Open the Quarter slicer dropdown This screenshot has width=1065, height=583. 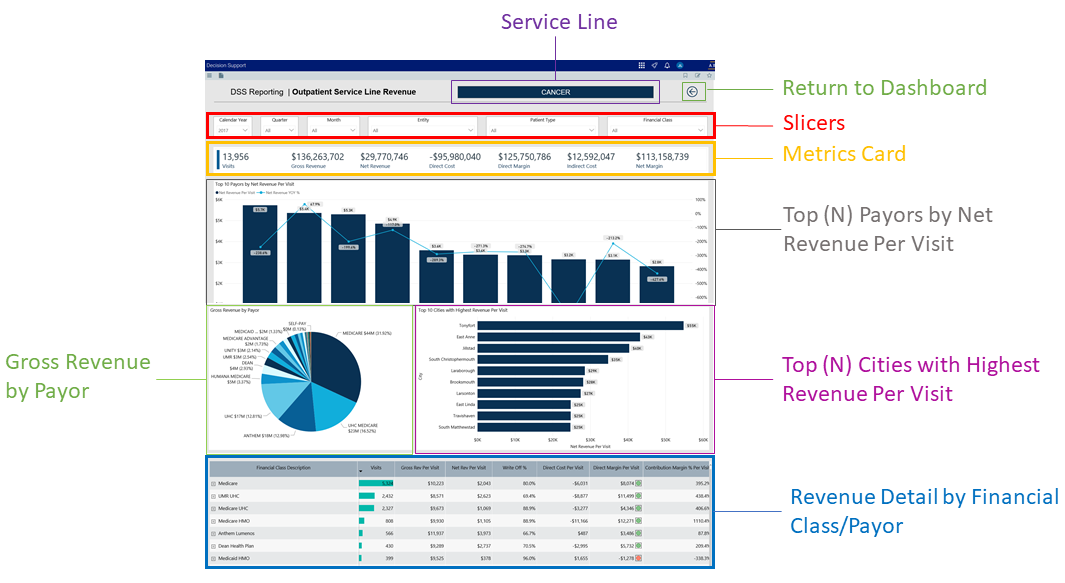coord(290,130)
